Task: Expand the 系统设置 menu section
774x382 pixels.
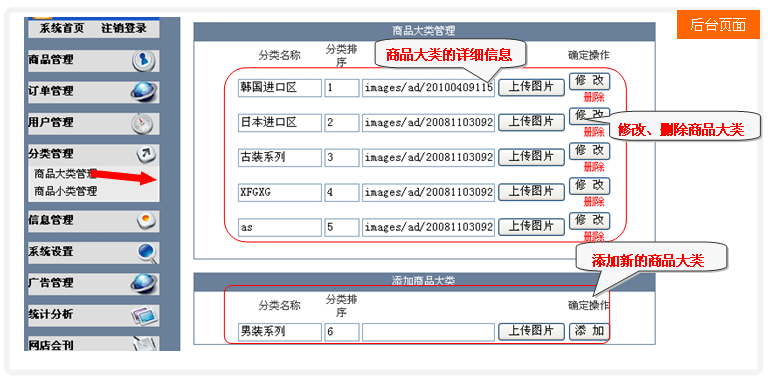Action: (x=93, y=252)
